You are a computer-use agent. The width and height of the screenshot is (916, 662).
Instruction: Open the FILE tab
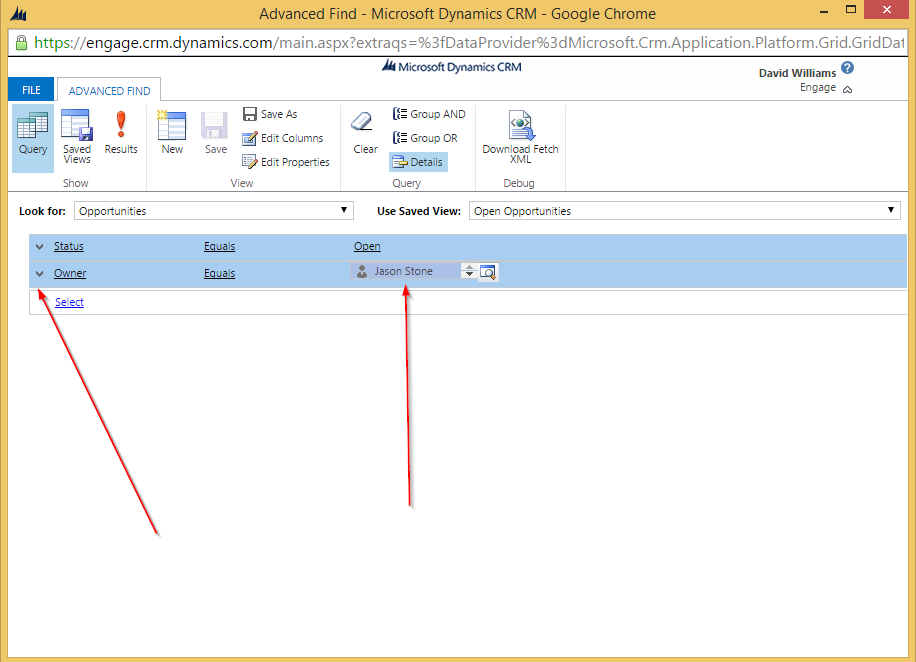click(x=31, y=90)
